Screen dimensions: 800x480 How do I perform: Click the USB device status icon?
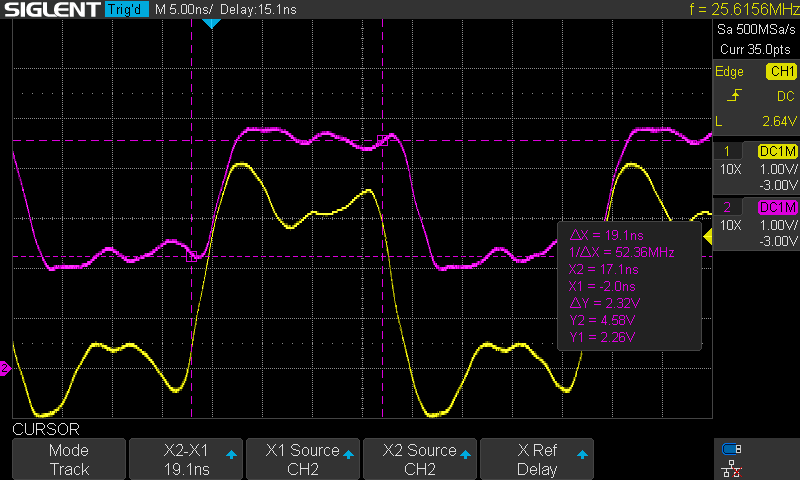pos(731,449)
